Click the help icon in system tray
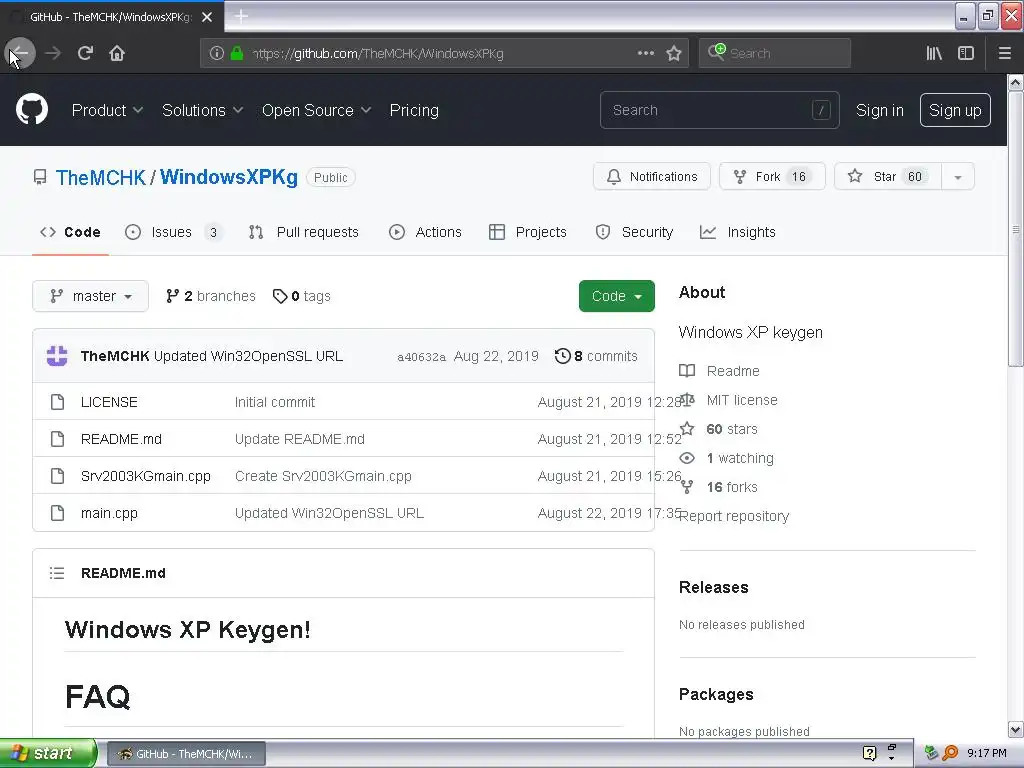The width and height of the screenshot is (1024, 768). pyautogui.click(x=869, y=753)
